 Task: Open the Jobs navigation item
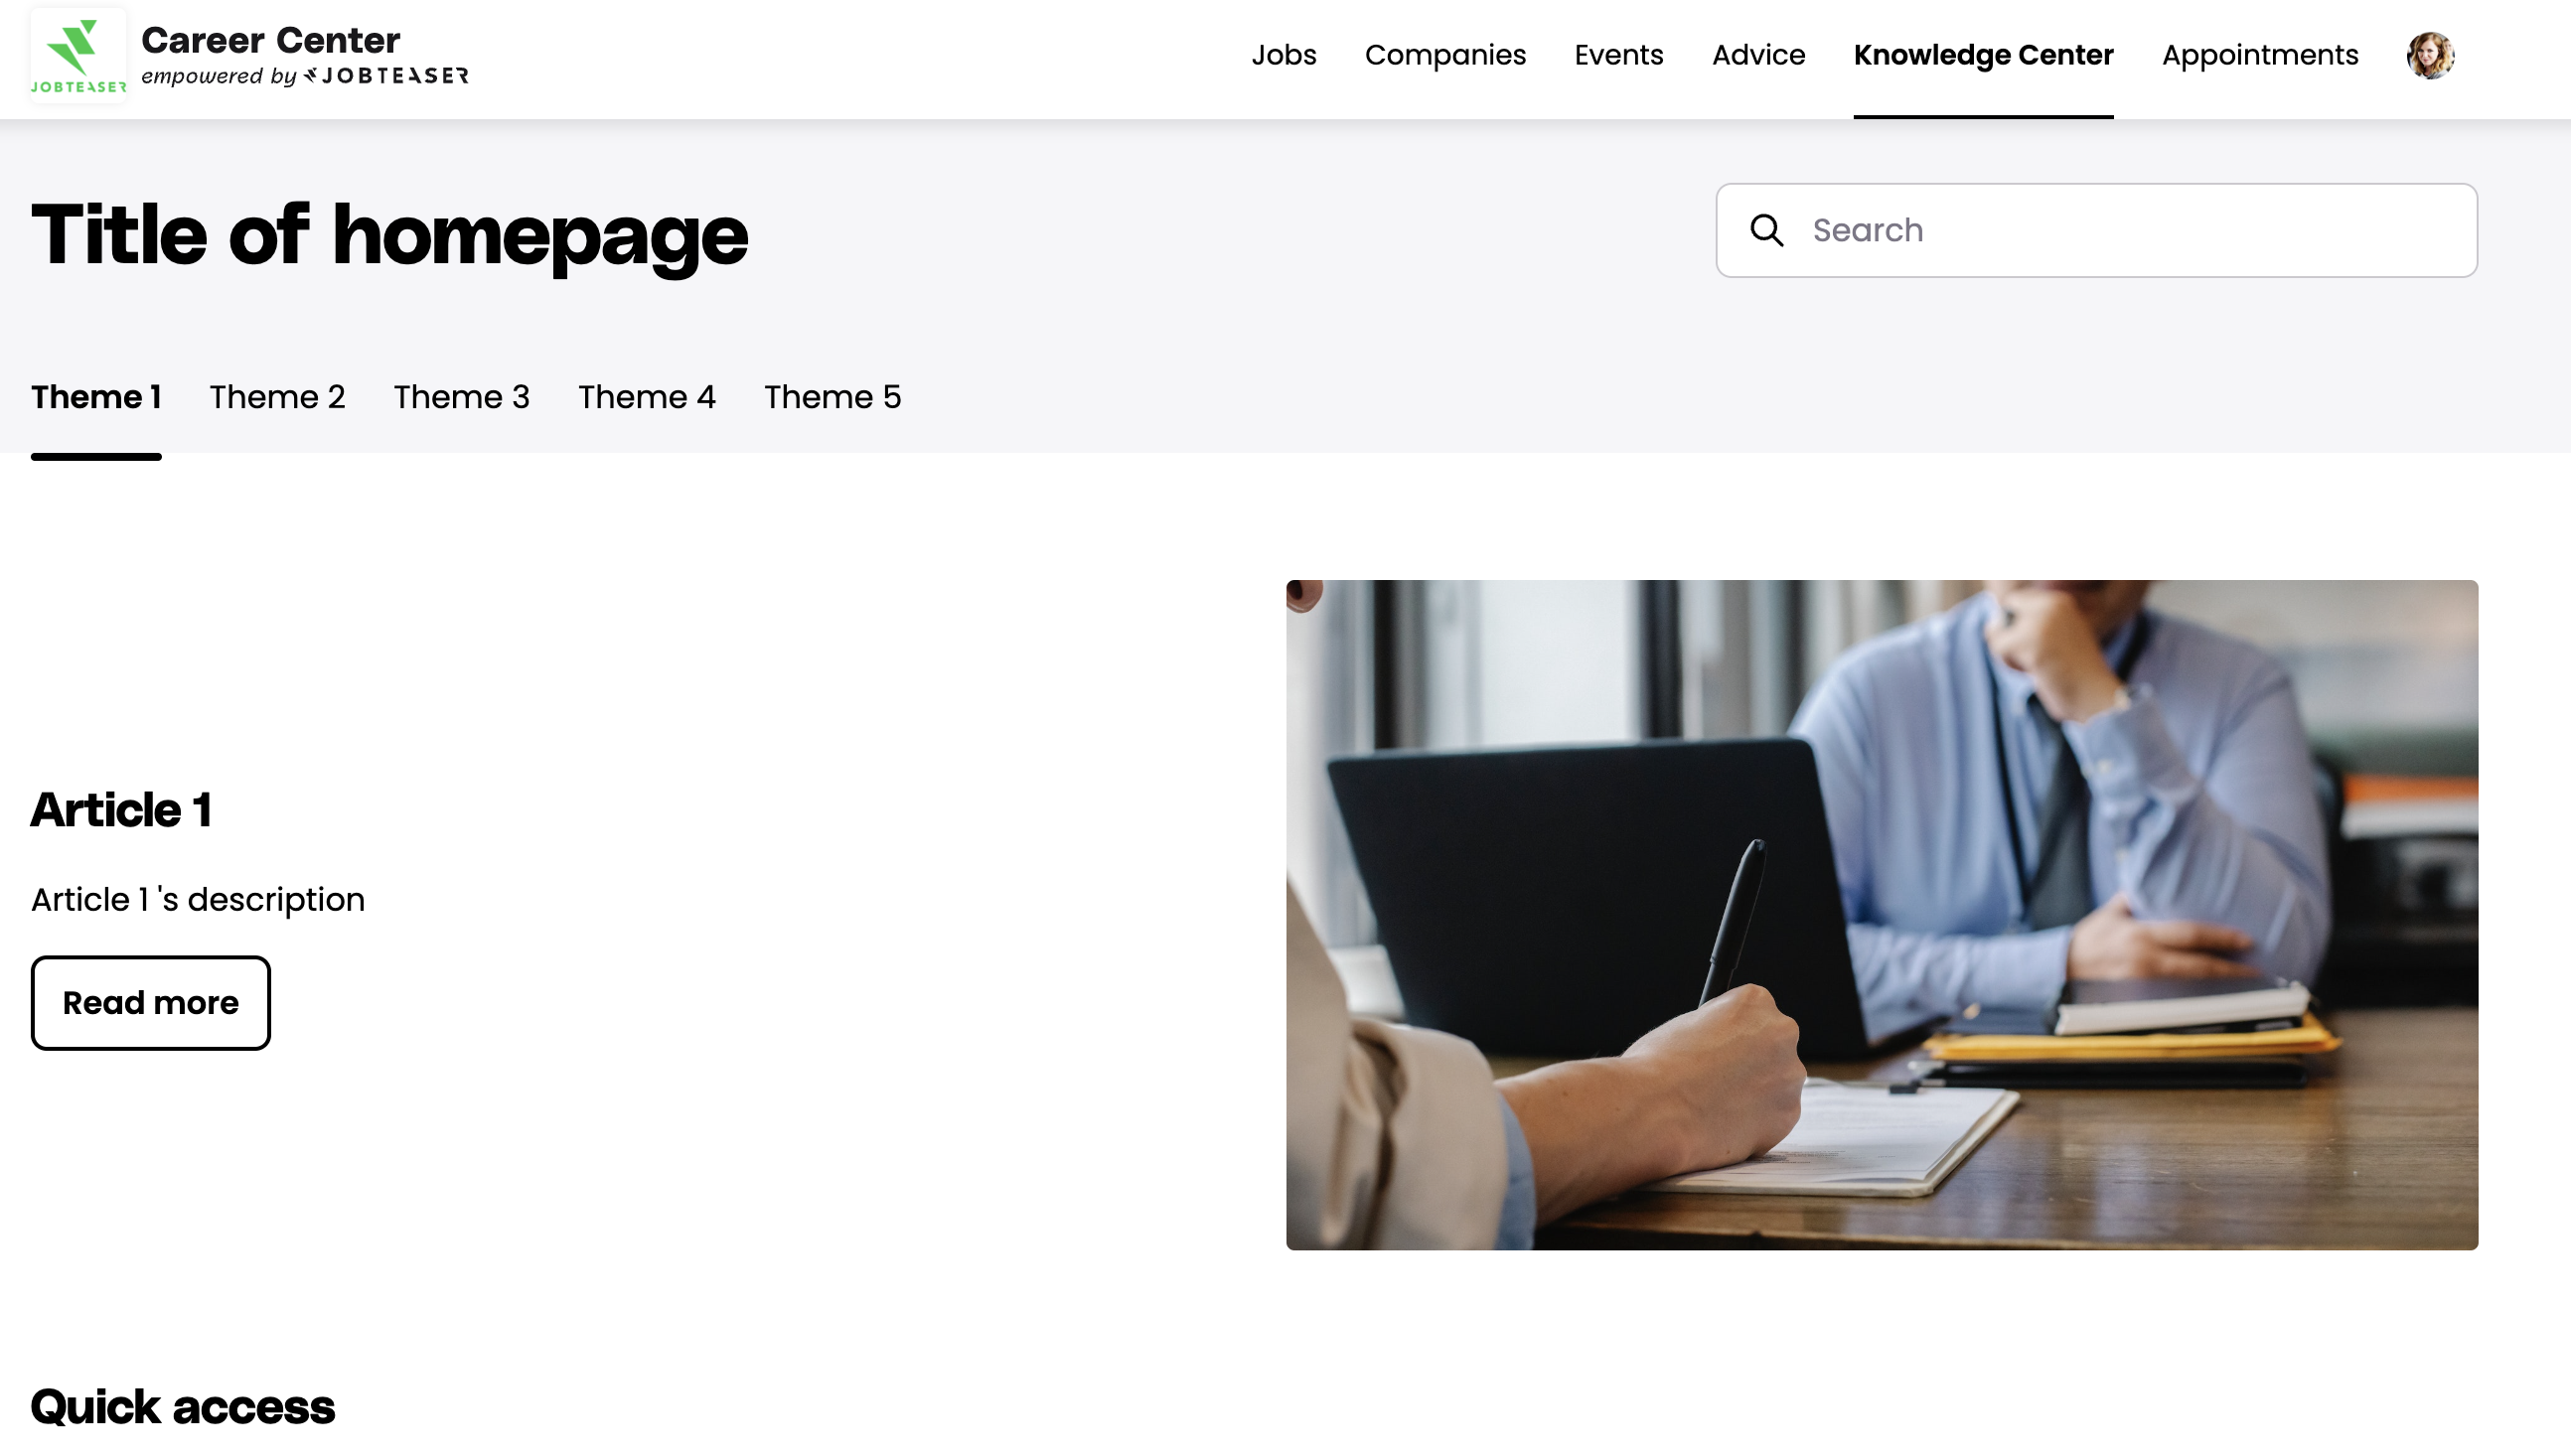click(1284, 55)
